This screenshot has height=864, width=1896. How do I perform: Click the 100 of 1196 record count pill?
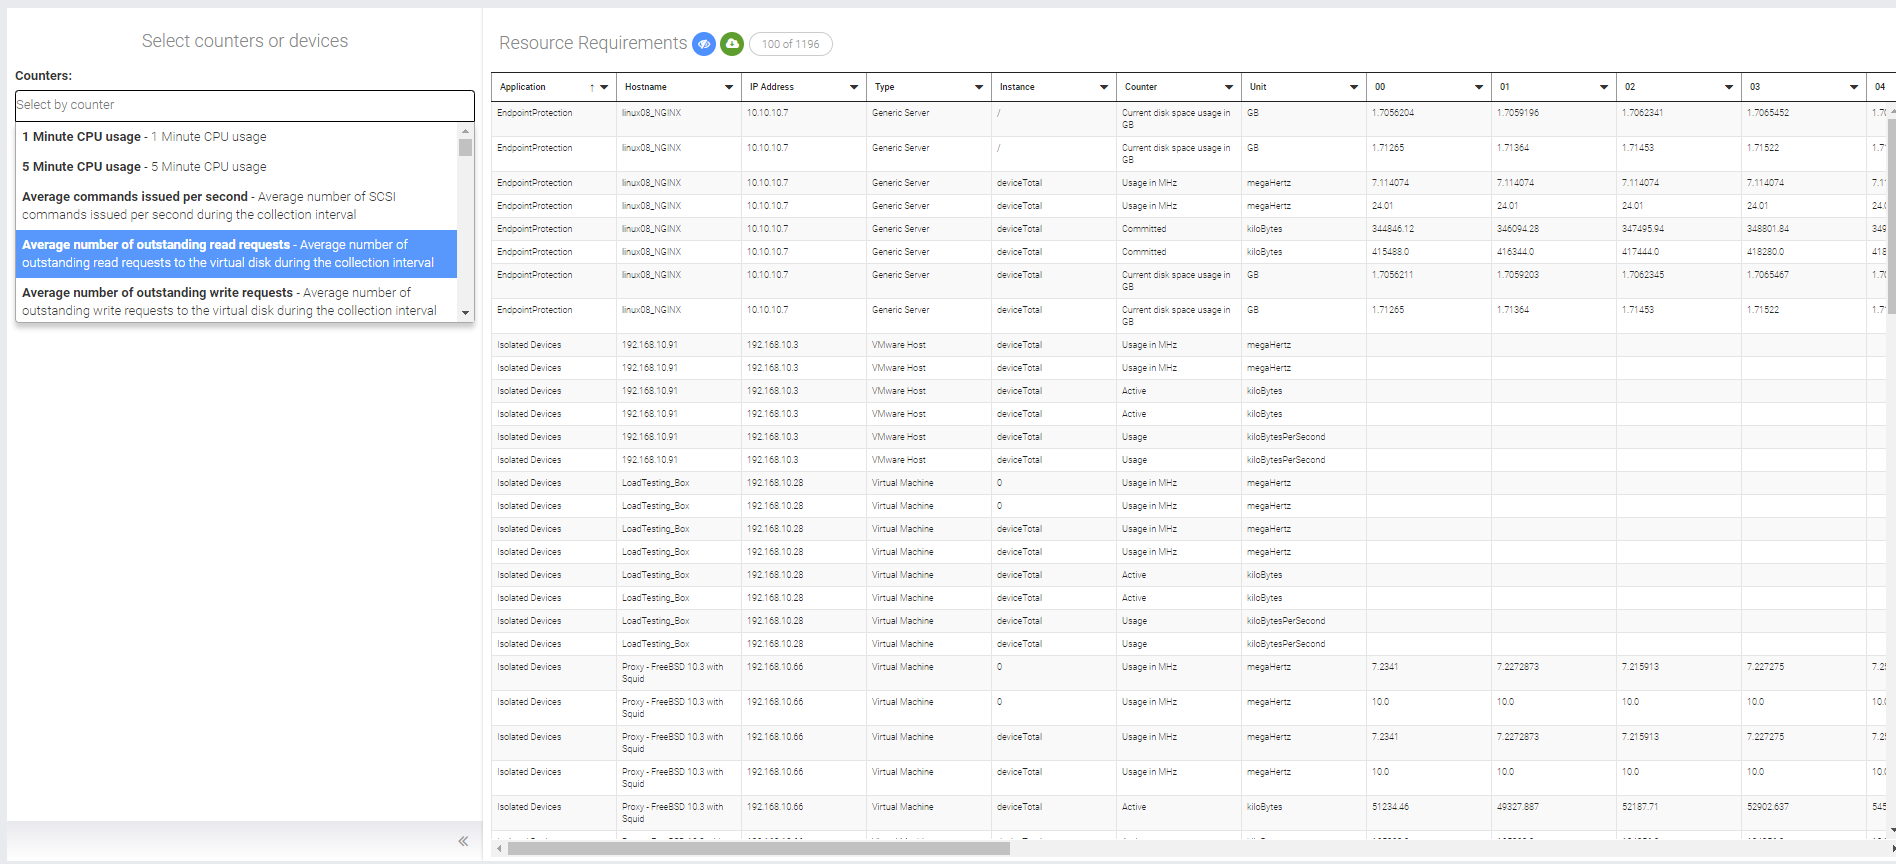point(791,44)
